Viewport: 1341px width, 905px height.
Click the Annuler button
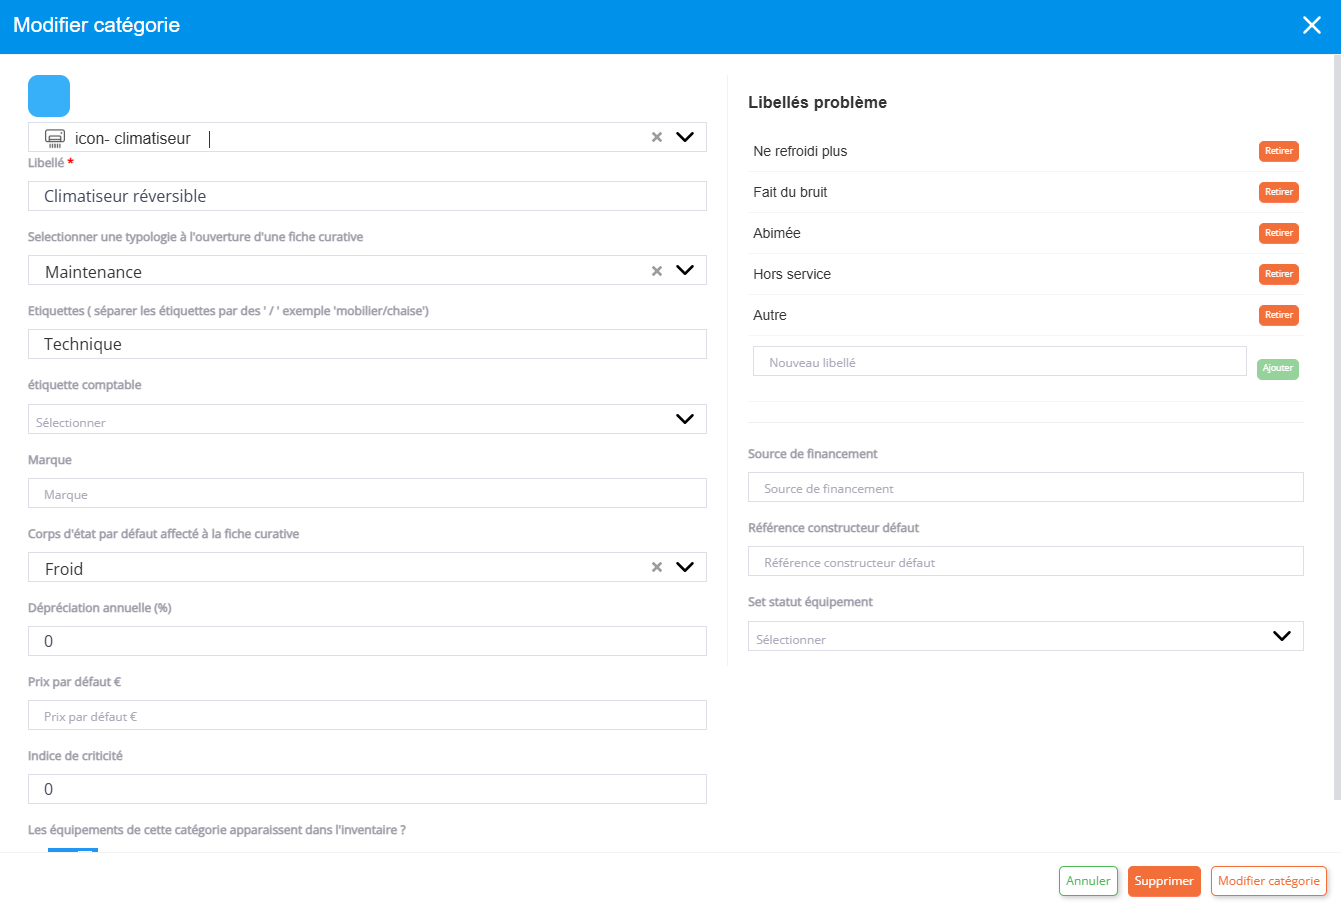(1088, 881)
